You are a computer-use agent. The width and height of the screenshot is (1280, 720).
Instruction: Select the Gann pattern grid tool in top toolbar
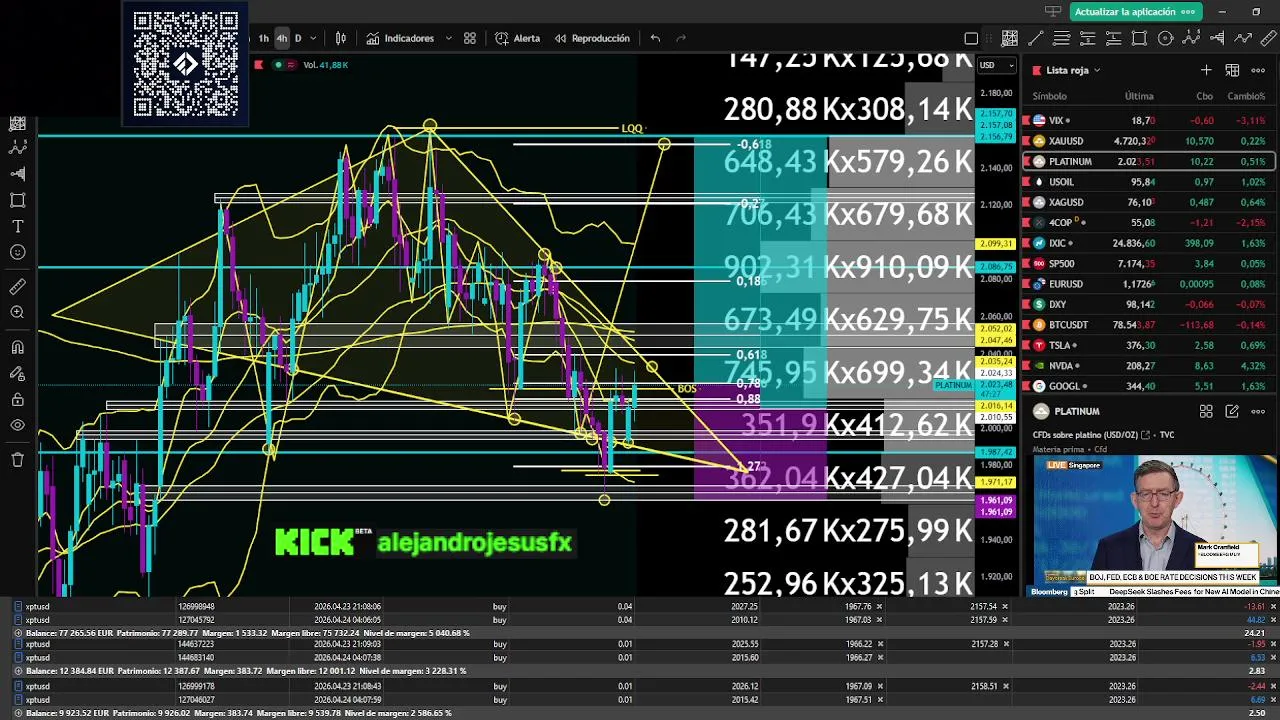point(1010,38)
